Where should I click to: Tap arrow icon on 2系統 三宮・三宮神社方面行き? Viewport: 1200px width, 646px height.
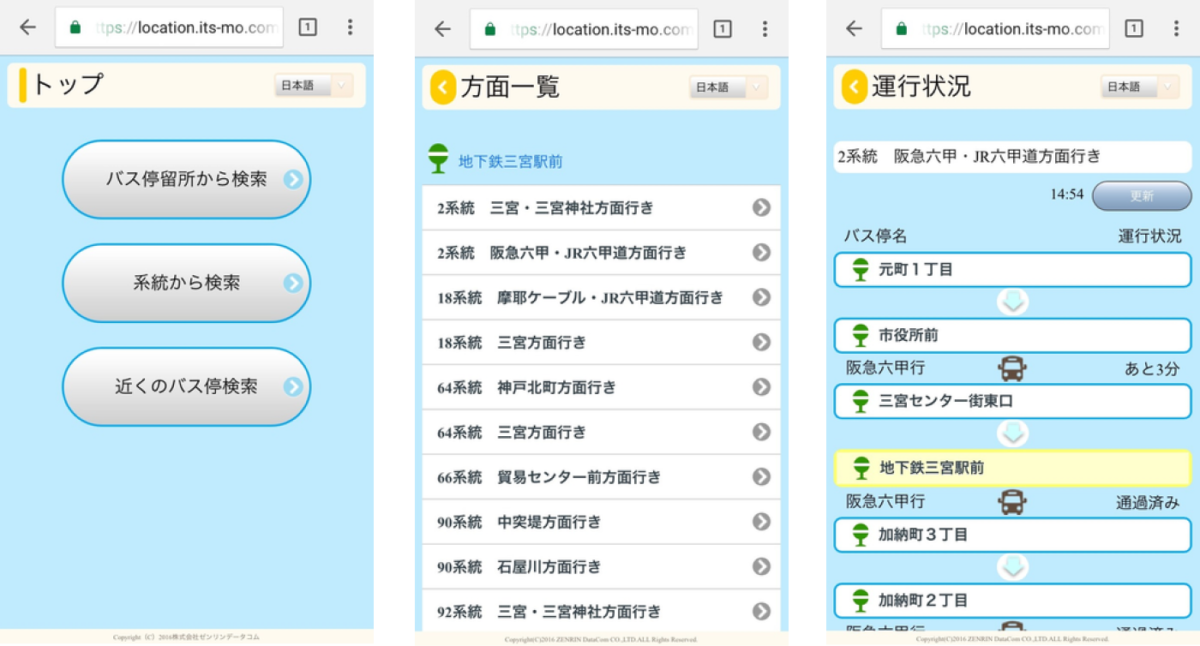761,208
